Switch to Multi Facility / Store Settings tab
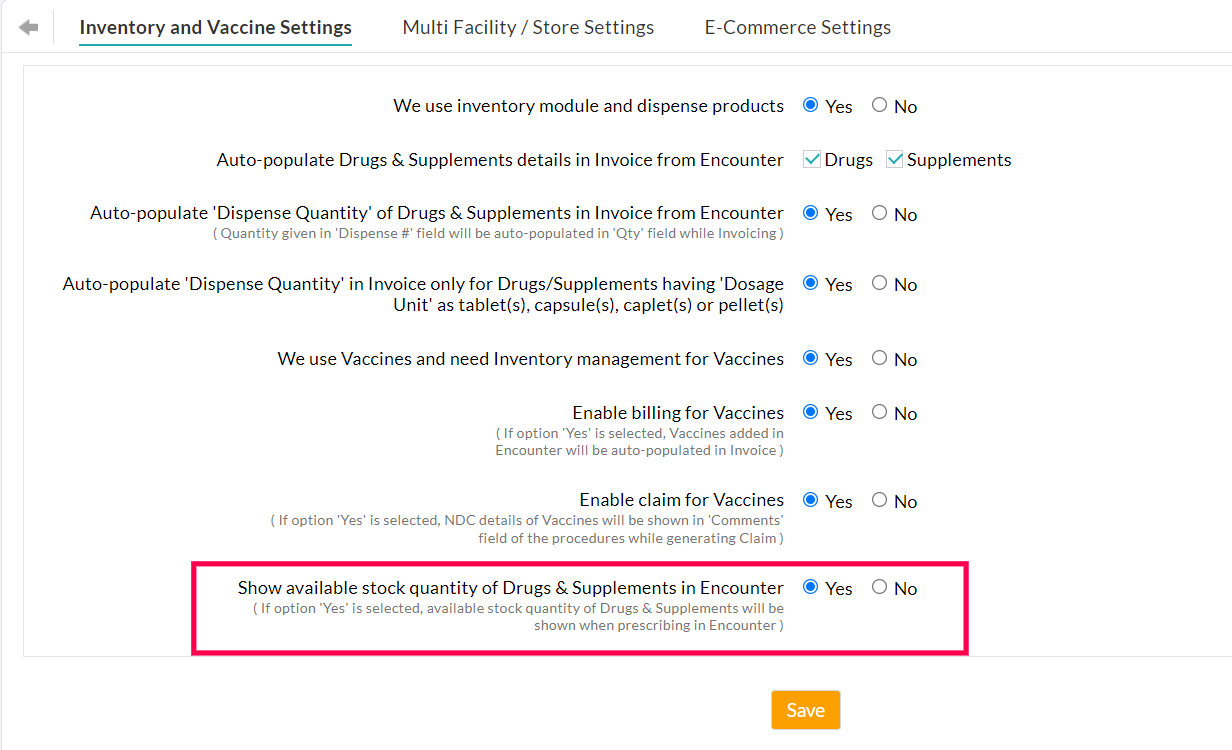Viewport: 1232px width, 750px height. [527, 27]
